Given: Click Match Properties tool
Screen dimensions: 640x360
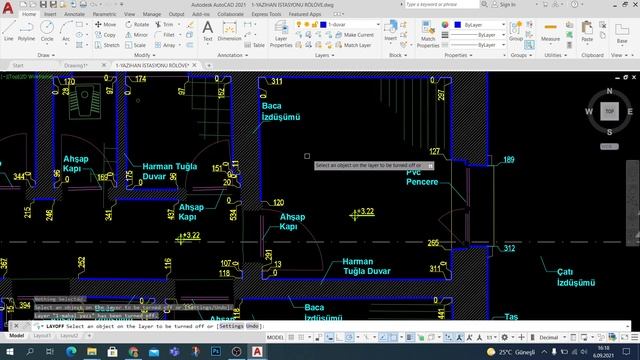Looking at the screenshot, I should click(428, 34).
